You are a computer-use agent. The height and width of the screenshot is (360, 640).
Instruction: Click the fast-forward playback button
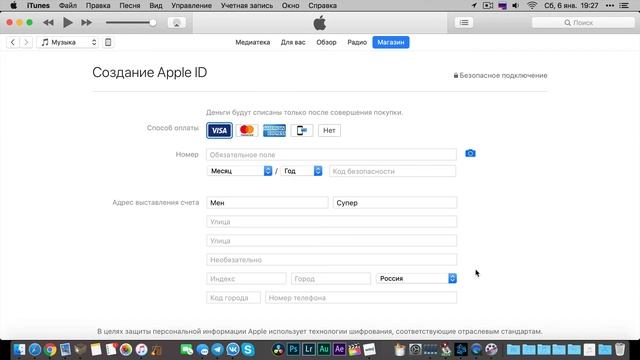(x=87, y=22)
